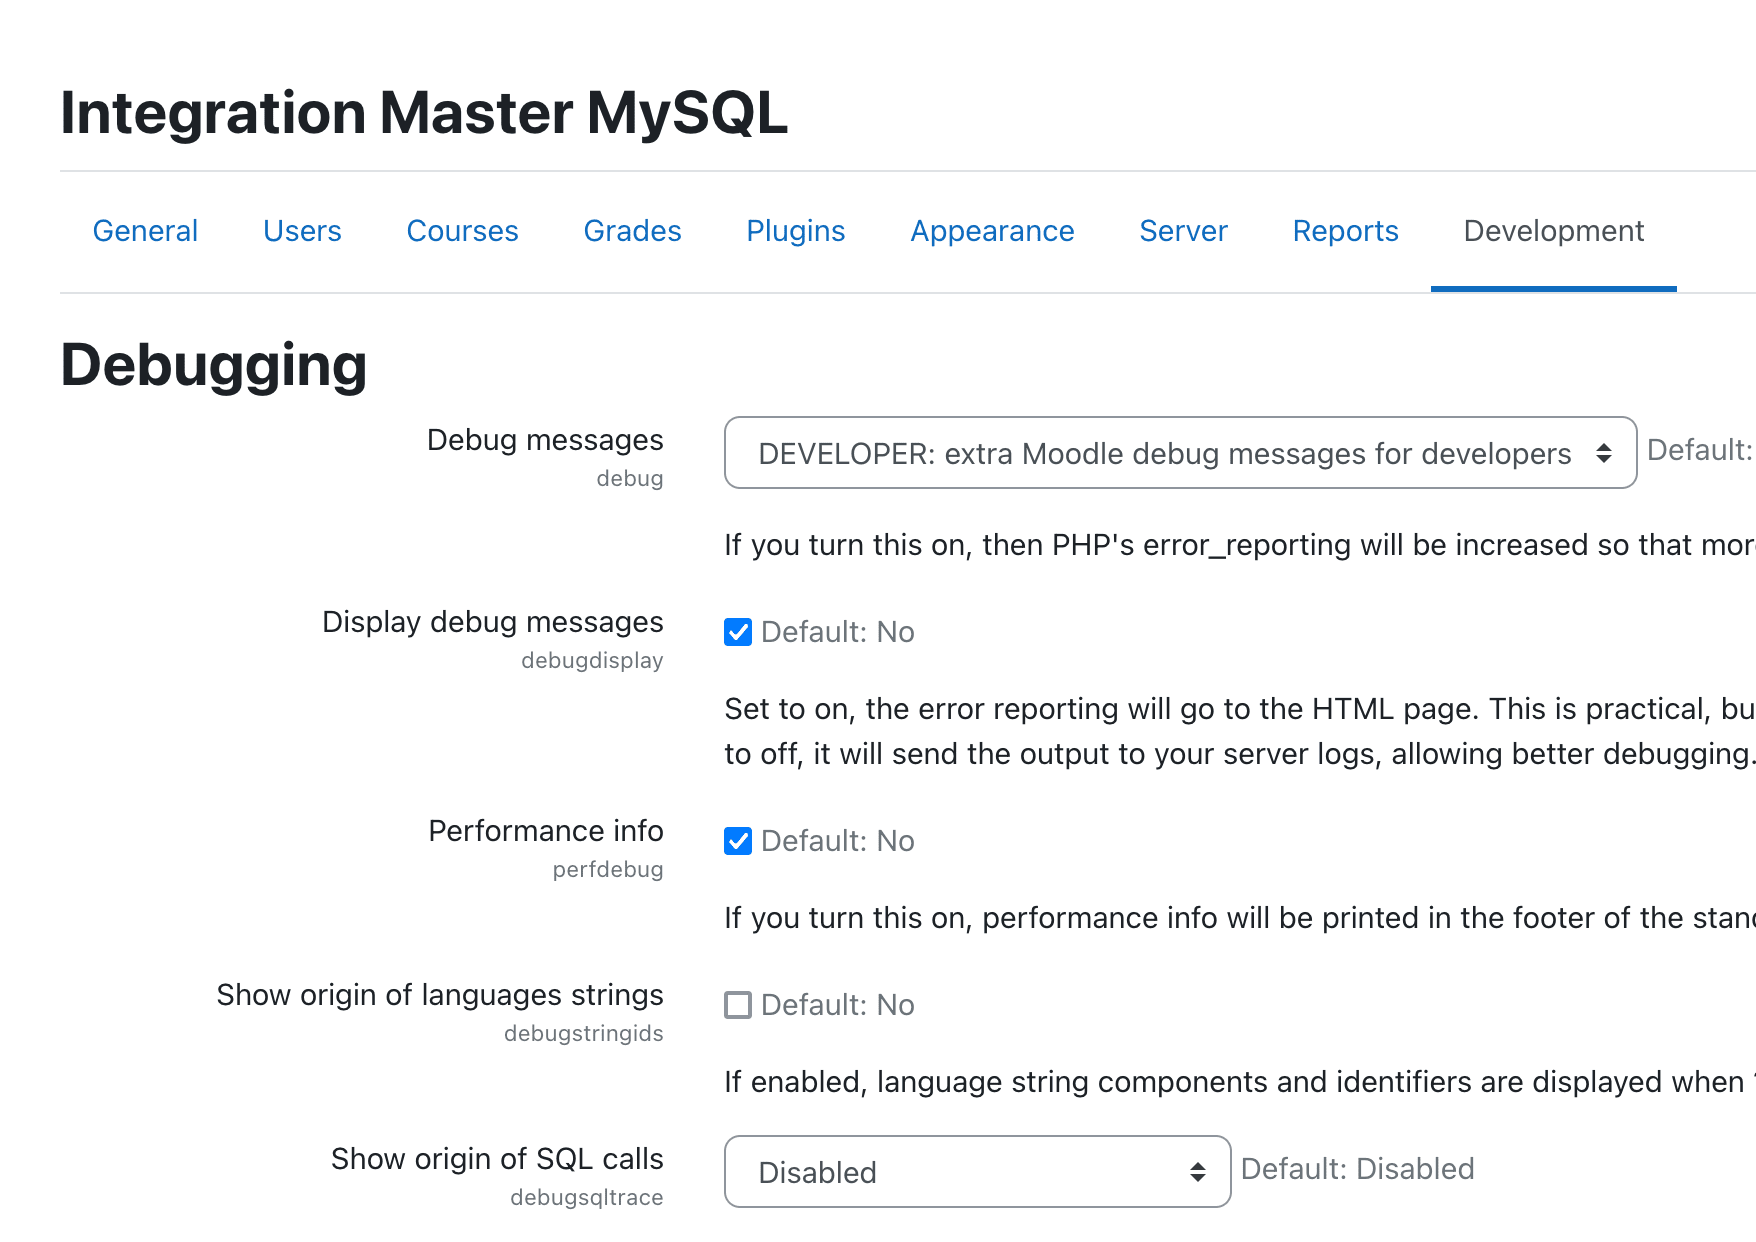The height and width of the screenshot is (1242, 1756).
Task: Switch to the Users tab
Action: click(302, 231)
